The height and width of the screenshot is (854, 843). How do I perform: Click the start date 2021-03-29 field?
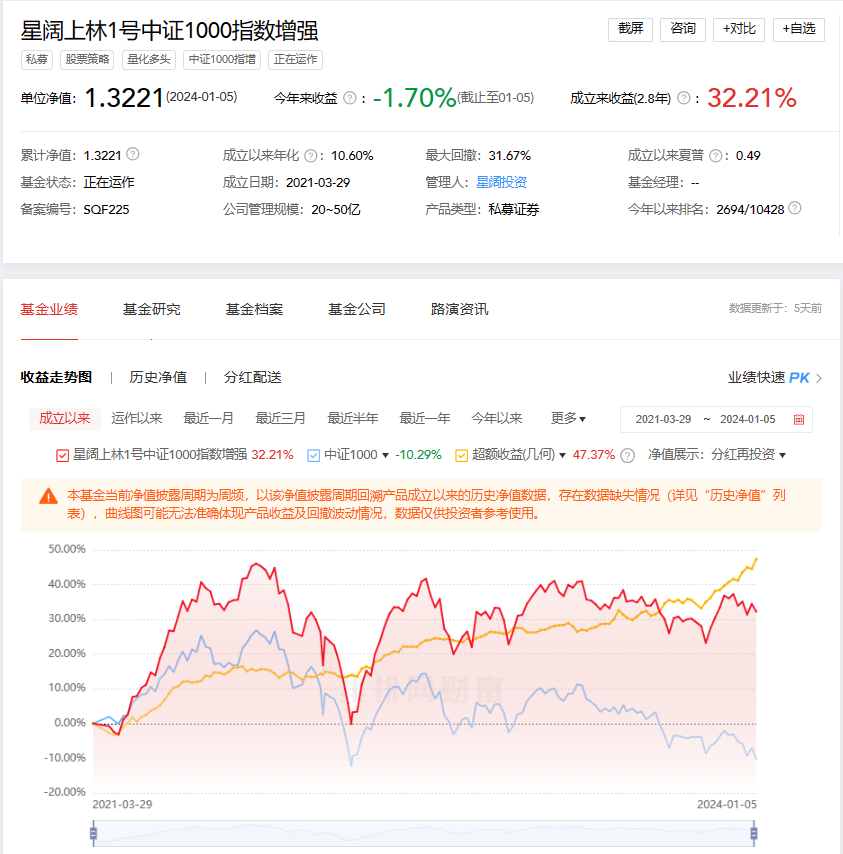click(663, 419)
